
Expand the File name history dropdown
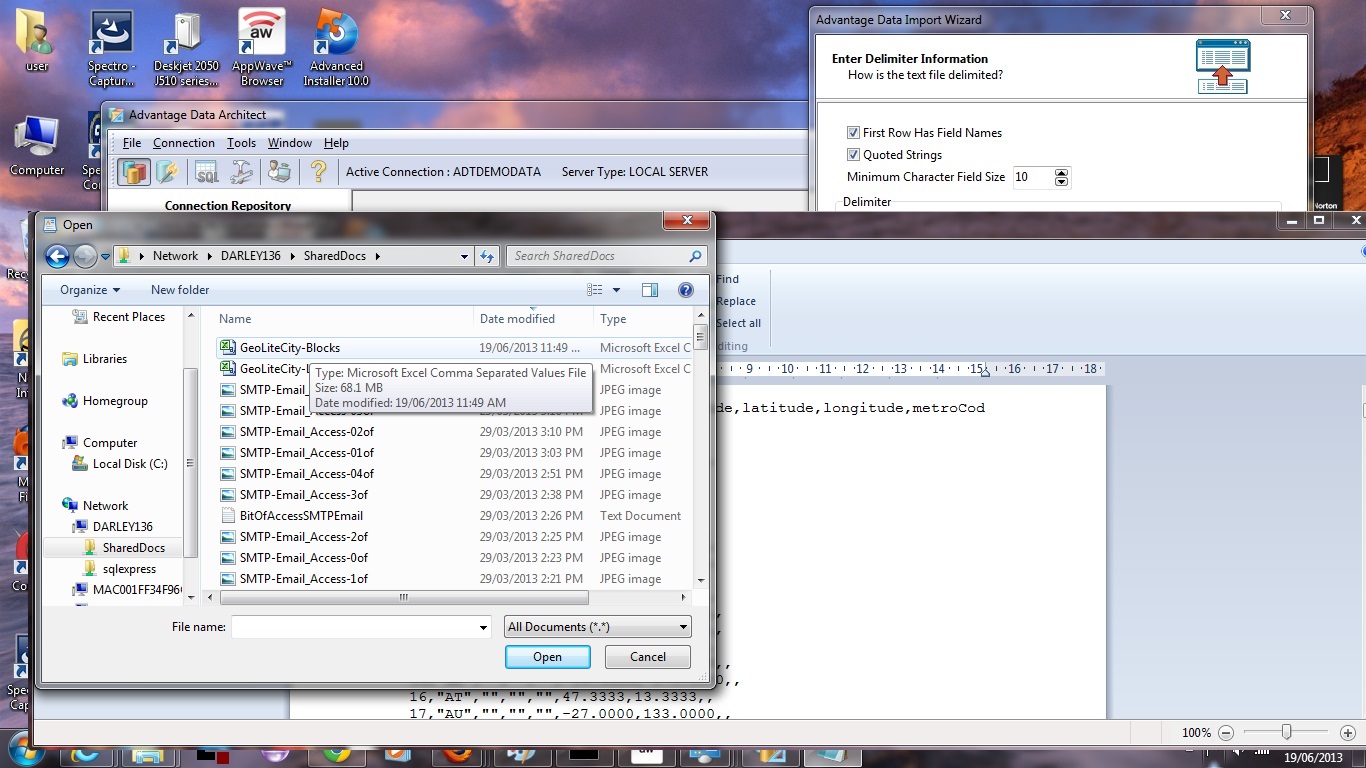coord(483,627)
